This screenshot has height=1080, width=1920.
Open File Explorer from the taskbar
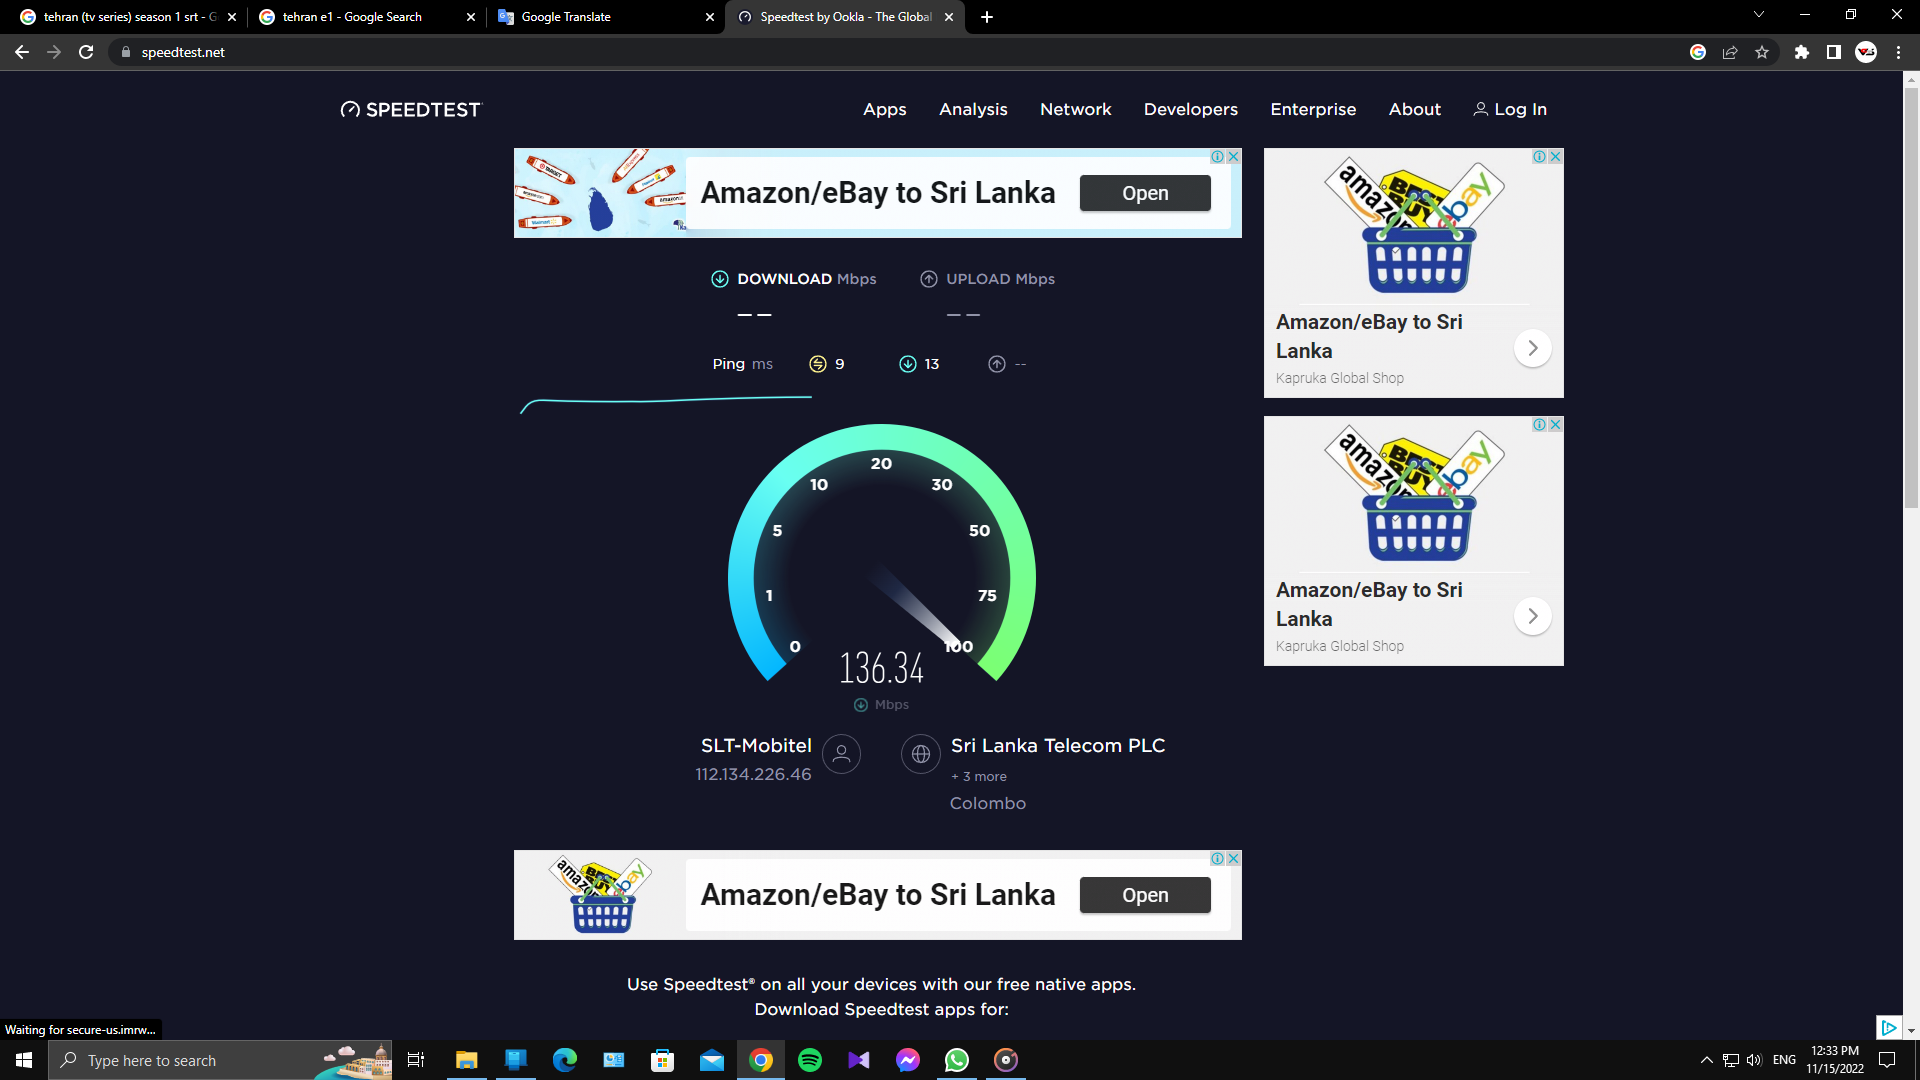(x=467, y=1060)
